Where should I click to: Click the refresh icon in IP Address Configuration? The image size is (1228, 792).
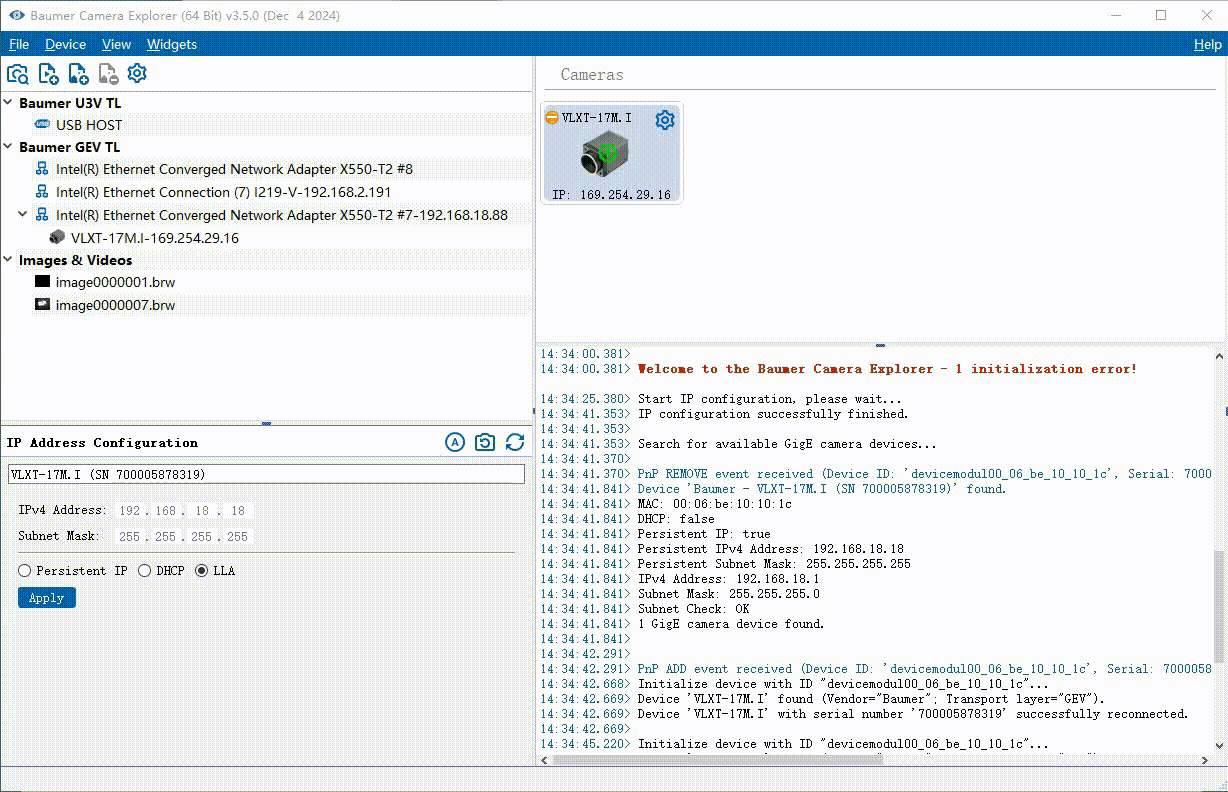pyautogui.click(x=515, y=442)
